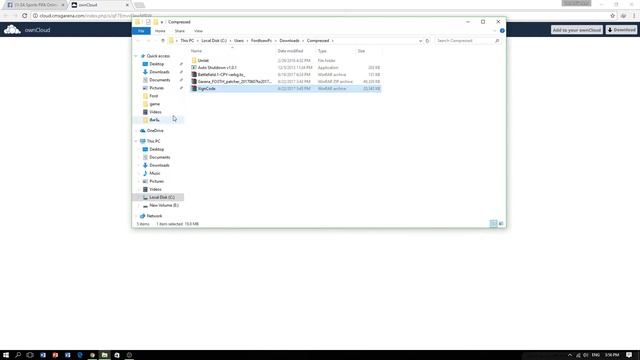
Task: Open Documents under This PC
Action: click(x=160, y=157)
